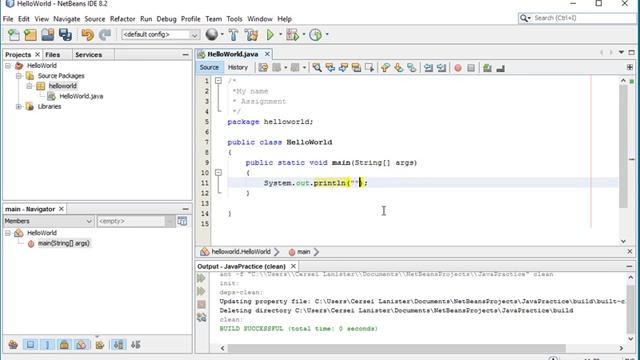640x360 pixels.
Task: Click the Clean and Build Project icon
Action: click(251, 35)
